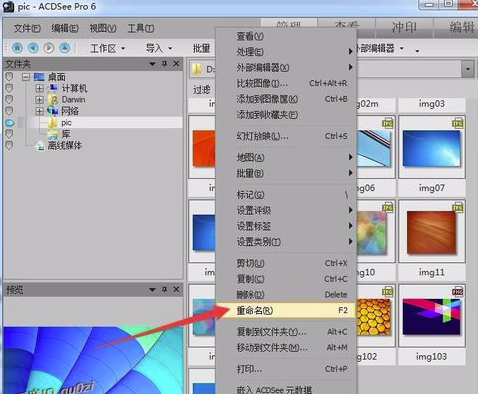
Task: Choose 幻灯放映 in the context menu
Action: click(x=286, y=136)
